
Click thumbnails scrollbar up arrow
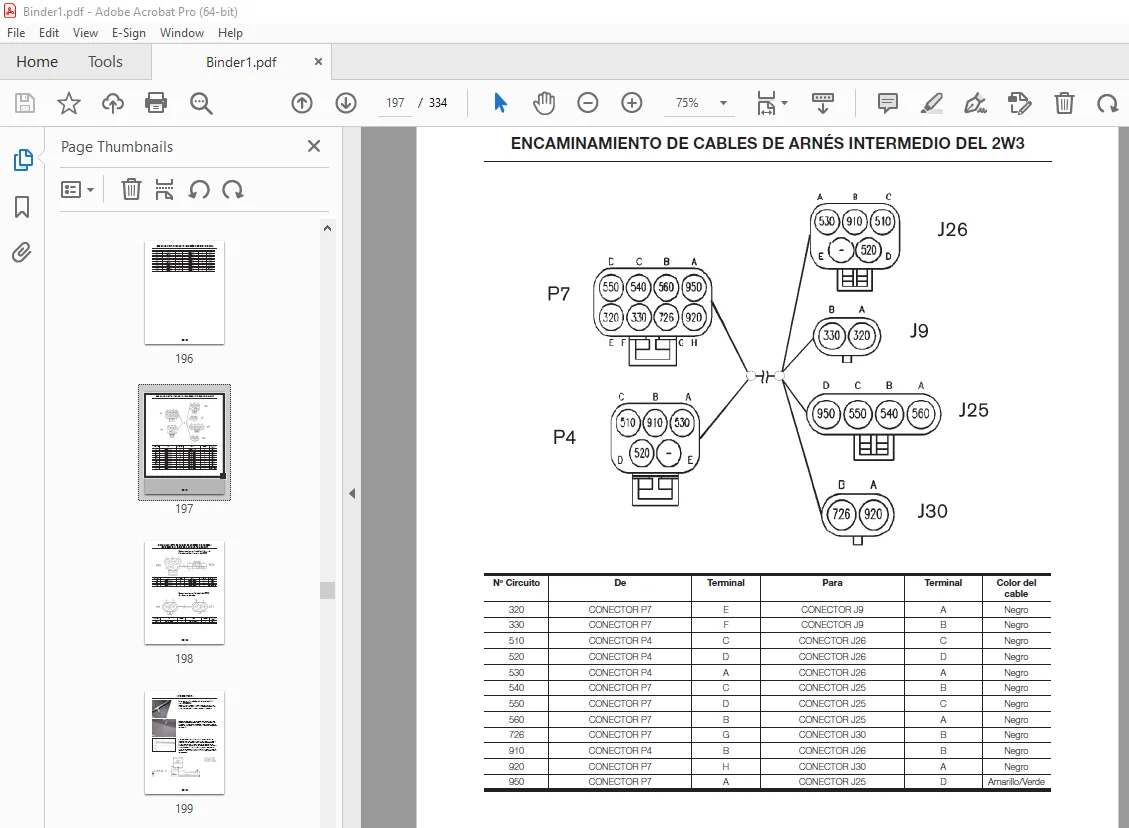(x=328, y=228)
